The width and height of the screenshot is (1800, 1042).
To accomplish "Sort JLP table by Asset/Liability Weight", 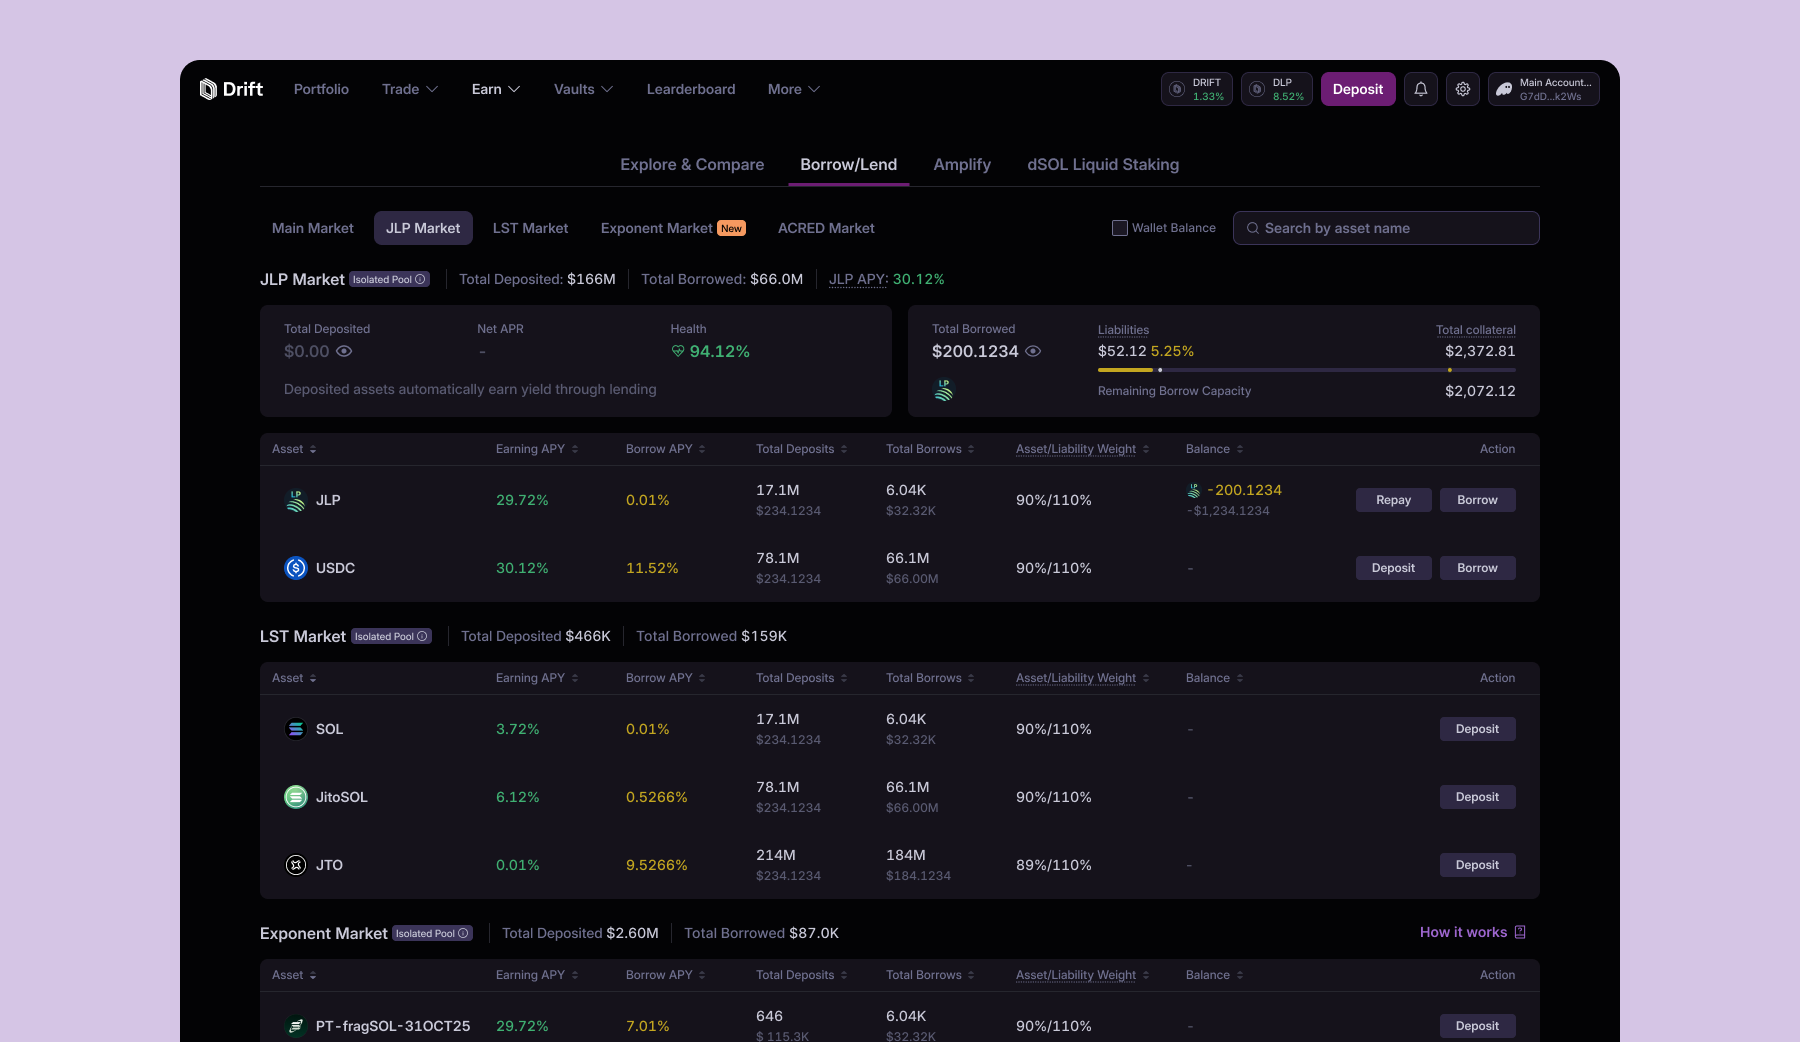I will click(x=1083, y=449).
